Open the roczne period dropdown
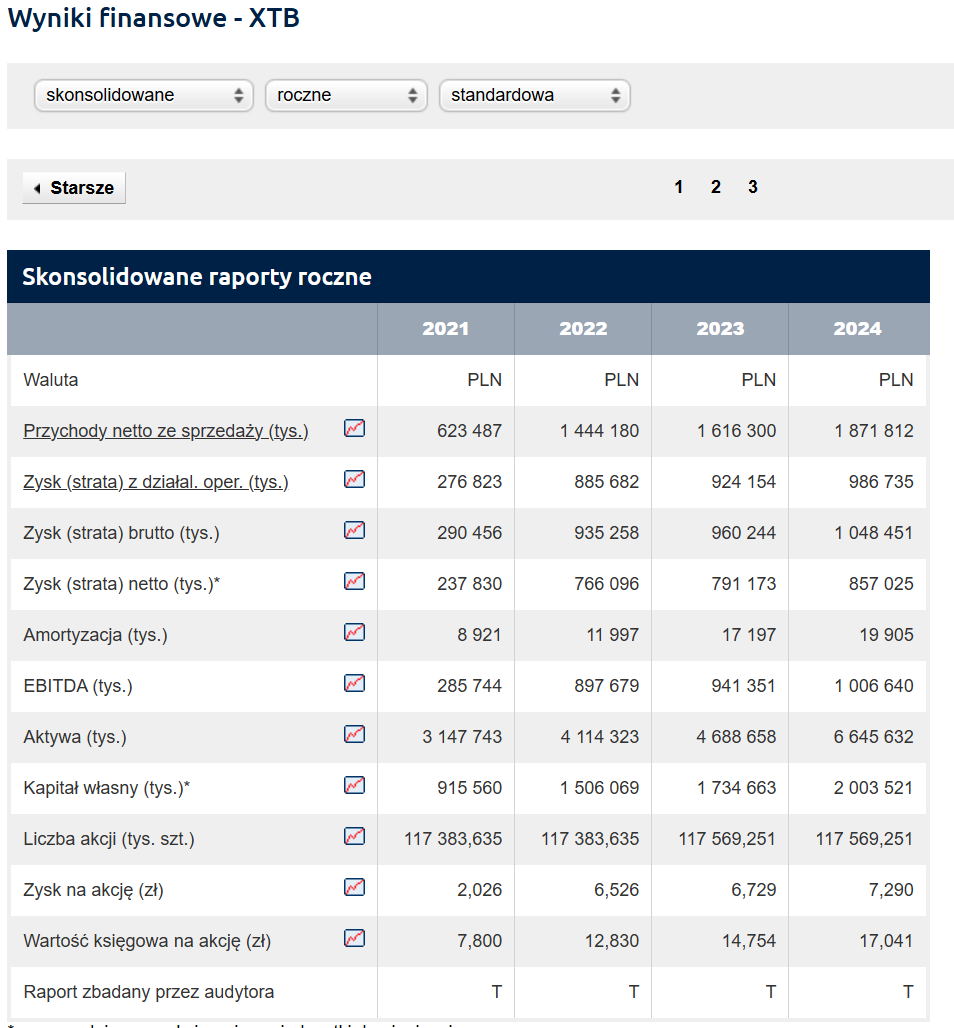Screen dimensions: 954x1028 click(x=346, y=96)
